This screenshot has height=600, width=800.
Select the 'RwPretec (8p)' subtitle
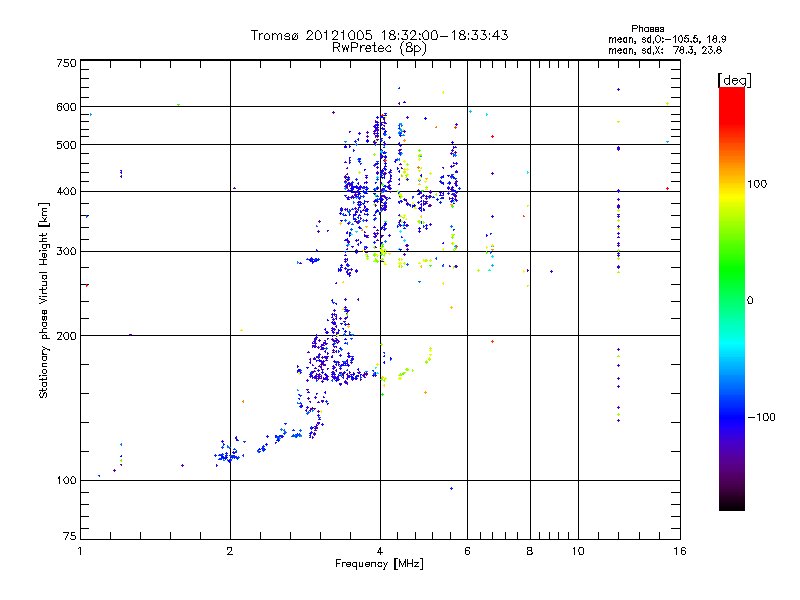pos(379,48)
